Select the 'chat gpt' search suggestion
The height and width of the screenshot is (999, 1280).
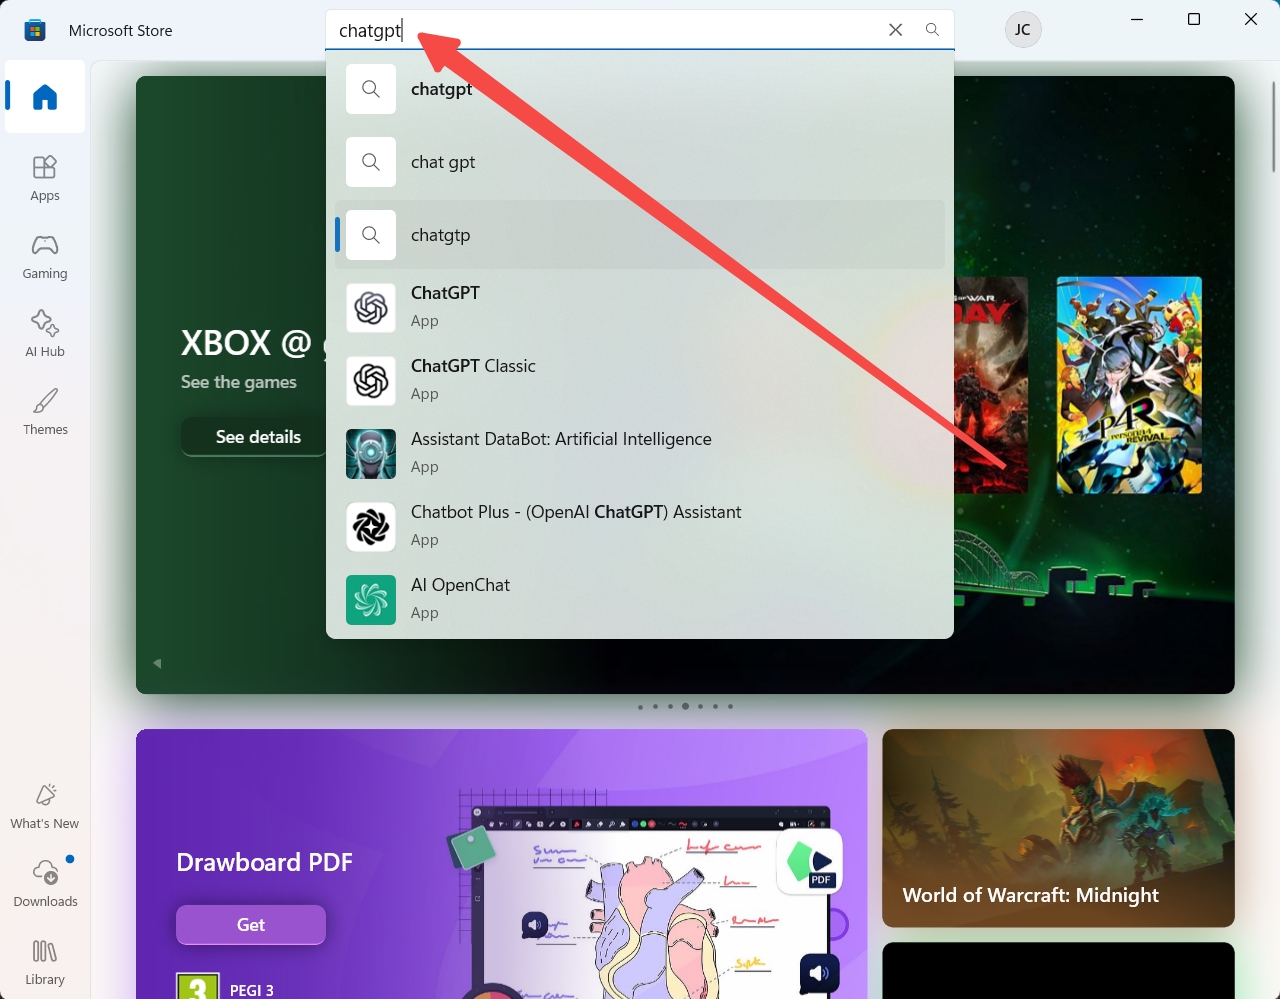(640, 162)
